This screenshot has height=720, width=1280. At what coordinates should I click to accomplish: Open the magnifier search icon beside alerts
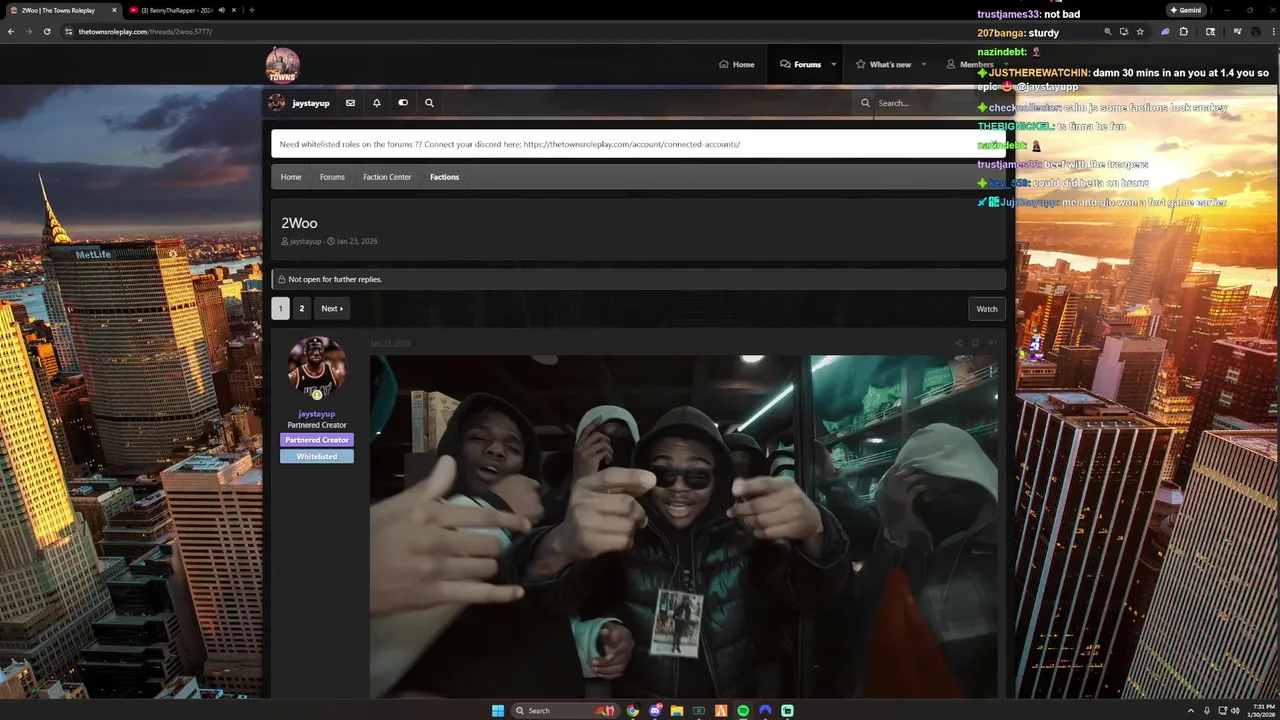coord(429,103)
